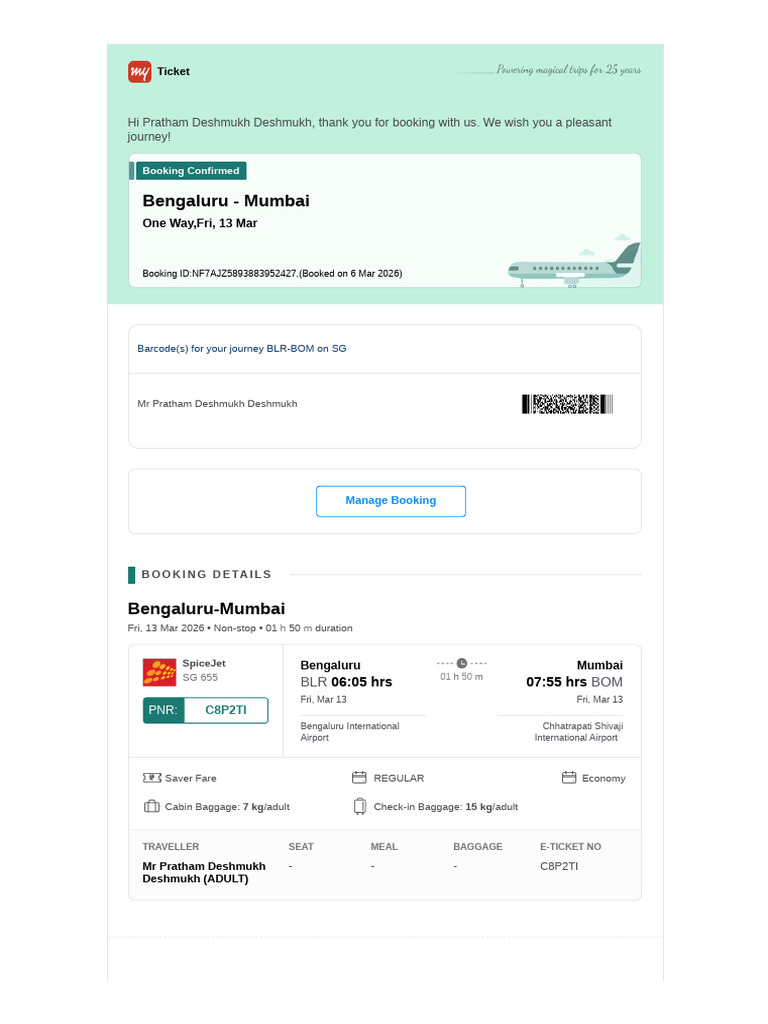The height and width of the screenshot is (1024, 768).
Task: Click the airplane illustration in booking card
Action: coord(574,264)
